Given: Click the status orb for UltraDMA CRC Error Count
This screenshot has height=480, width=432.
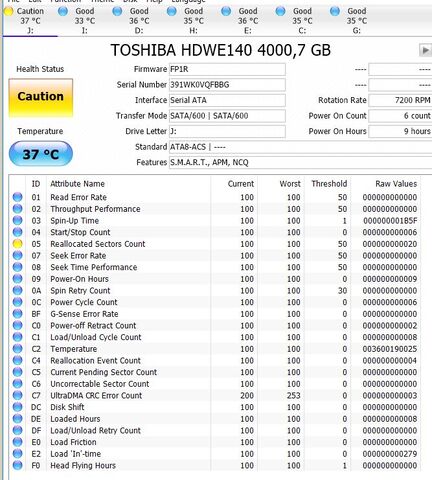Looking at the screenshot, I should 17,395.
